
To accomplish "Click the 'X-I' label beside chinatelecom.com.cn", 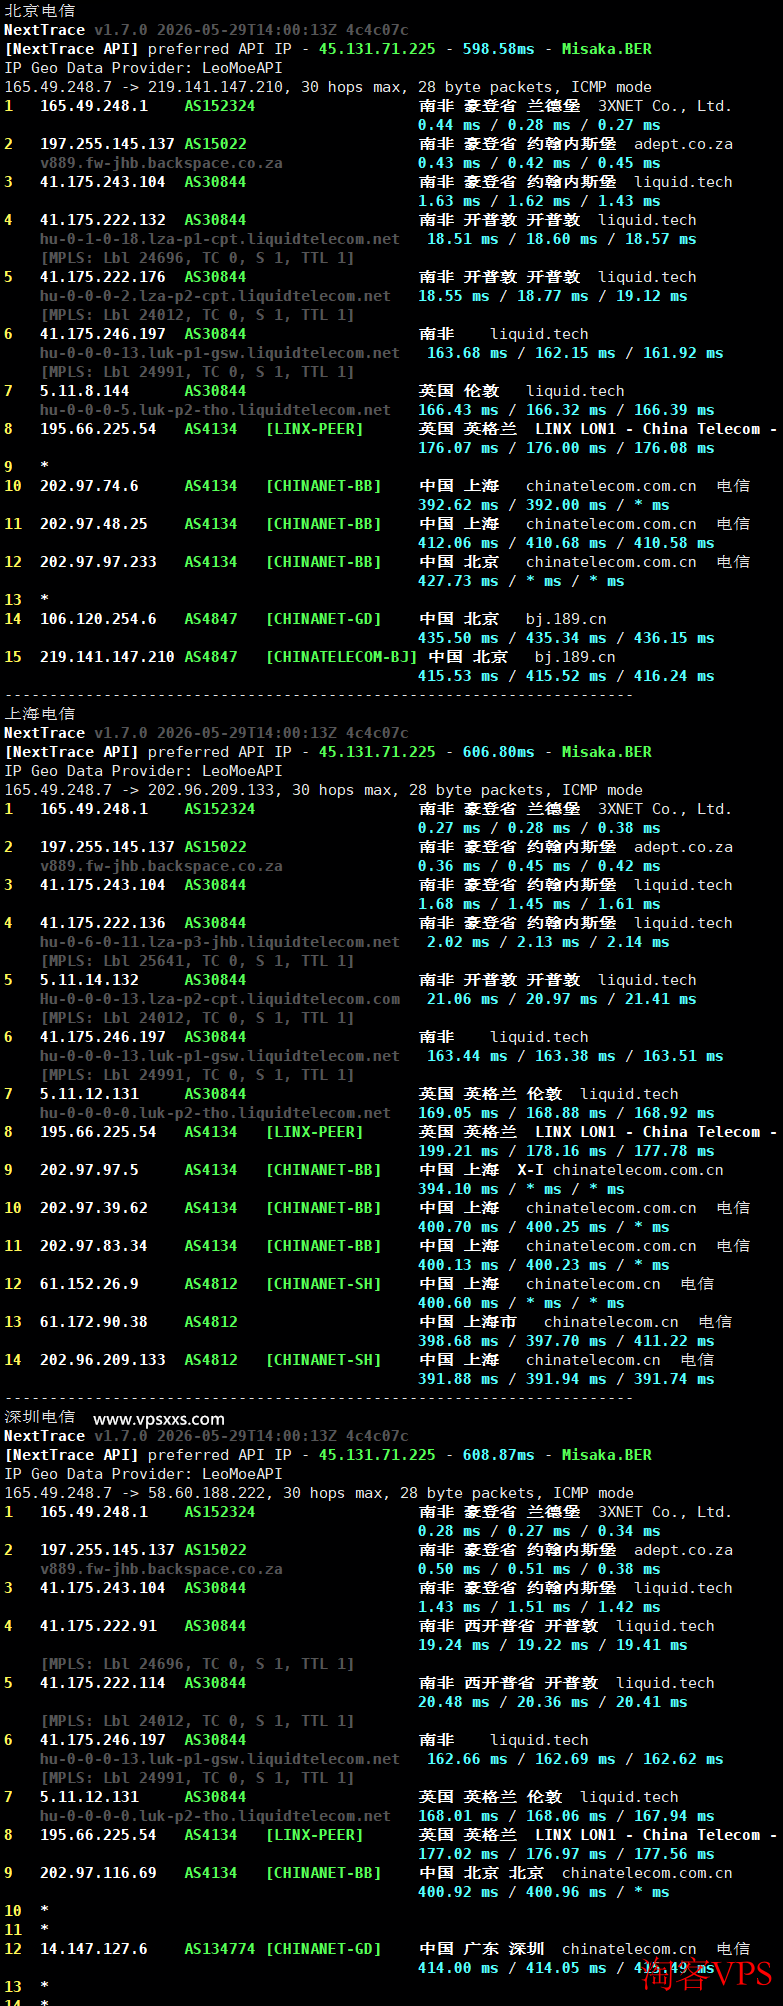I will coord(530,1170).
